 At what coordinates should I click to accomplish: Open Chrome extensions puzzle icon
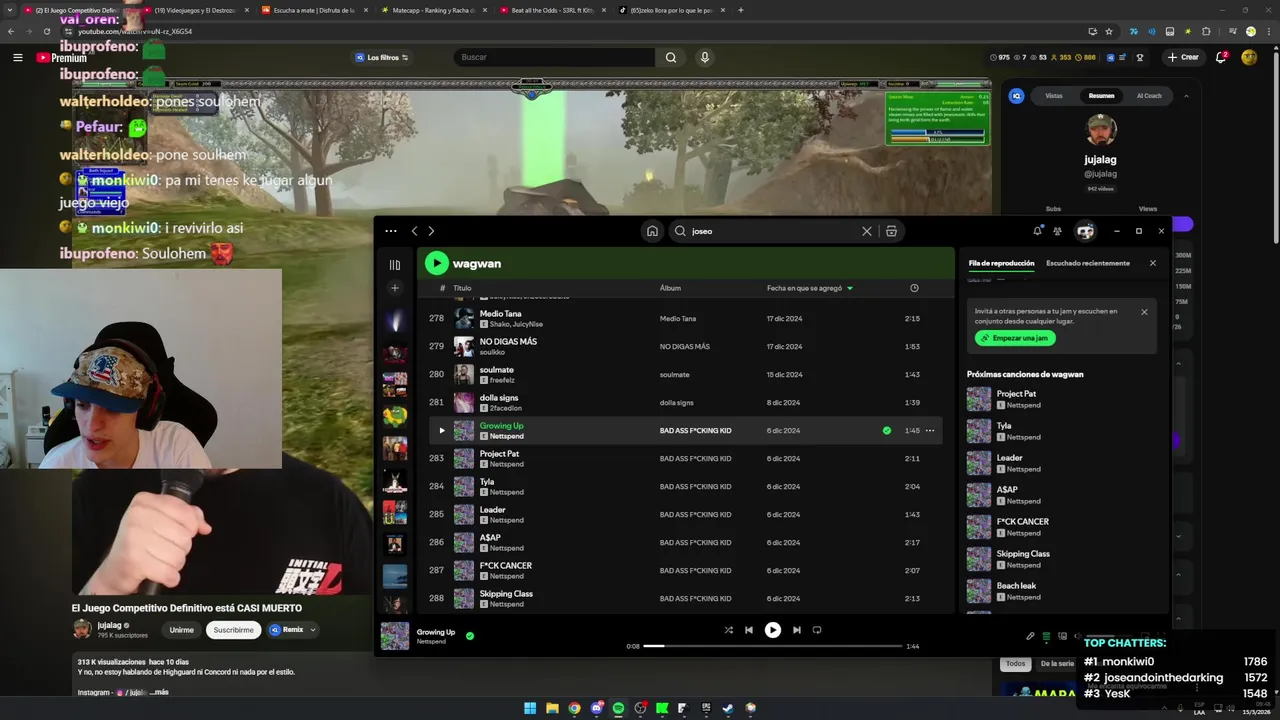pos(1206,31)
